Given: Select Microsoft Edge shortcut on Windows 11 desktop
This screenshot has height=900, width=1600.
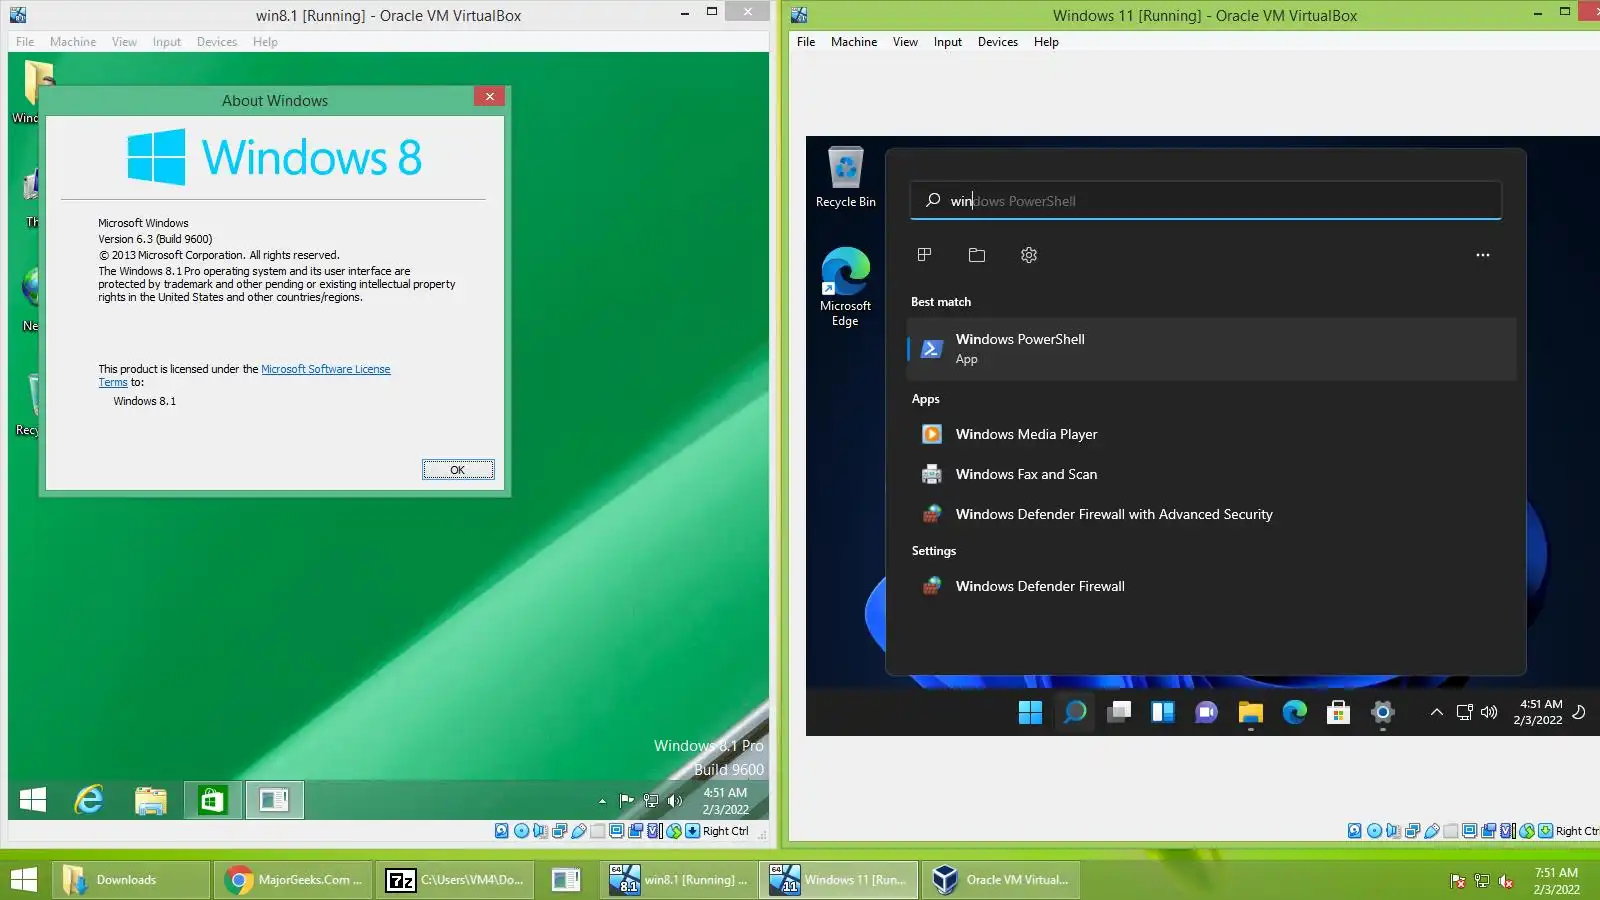Looking at the screenshot, I should click(845, 287).
